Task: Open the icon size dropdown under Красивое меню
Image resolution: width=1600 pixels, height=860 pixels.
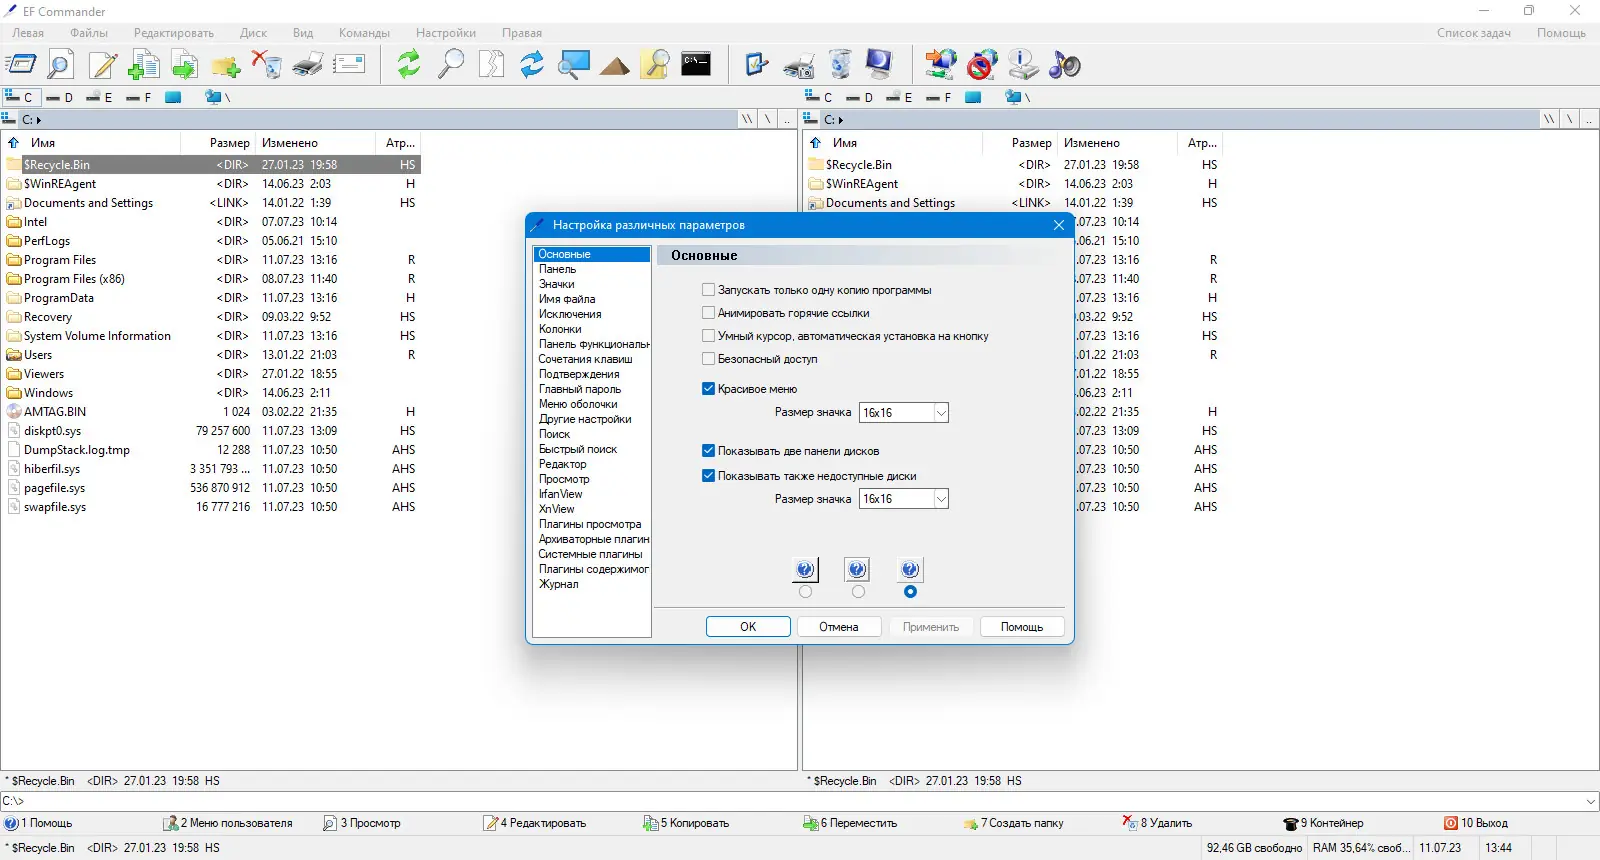Action: (x=941, y=413)
